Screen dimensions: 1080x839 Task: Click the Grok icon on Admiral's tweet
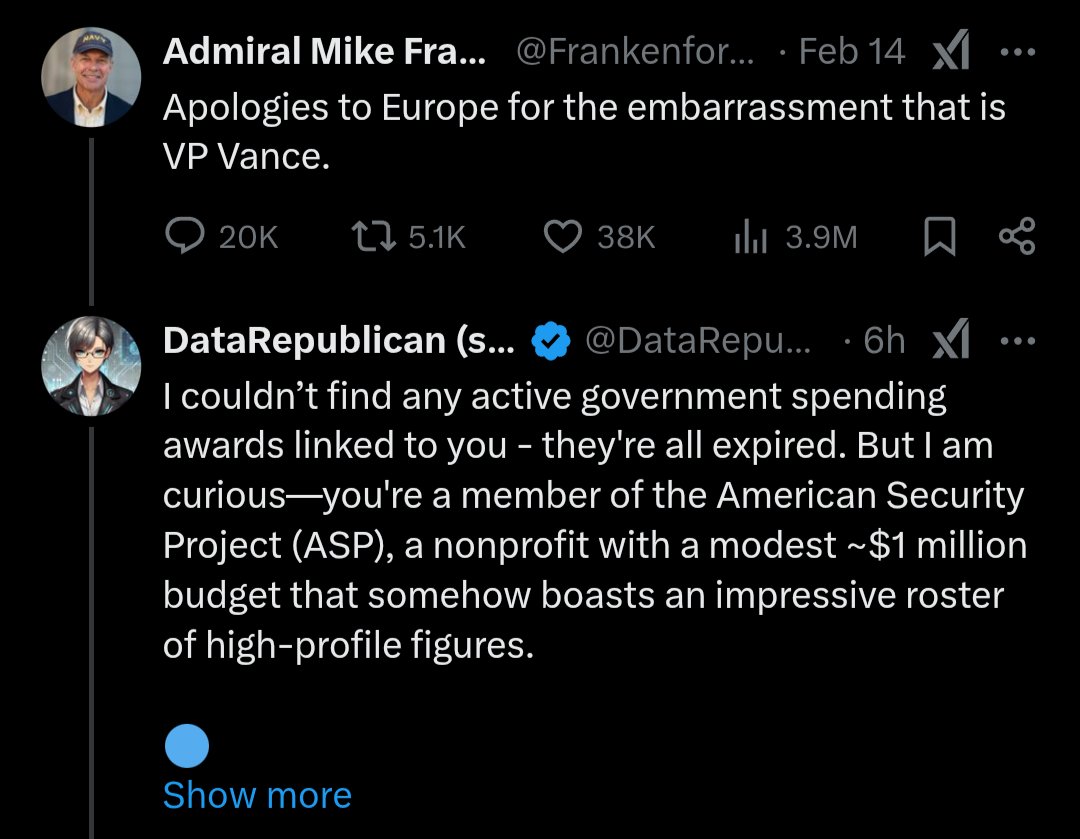[951, 51]
